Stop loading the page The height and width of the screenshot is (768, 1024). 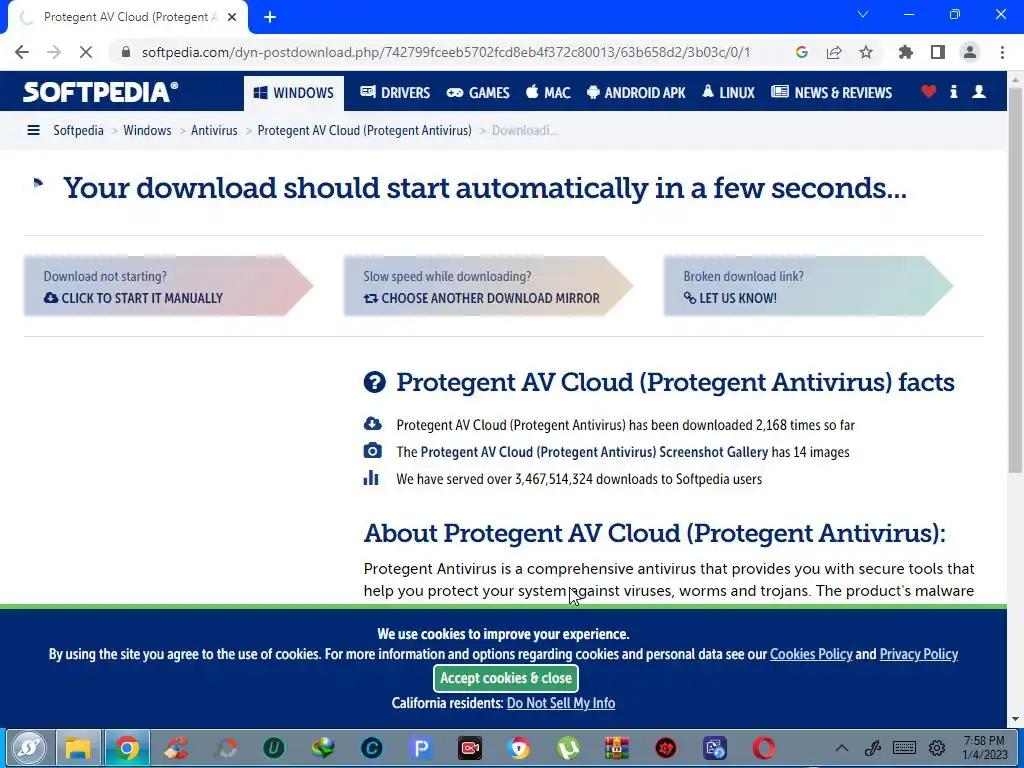coord(86,52)
